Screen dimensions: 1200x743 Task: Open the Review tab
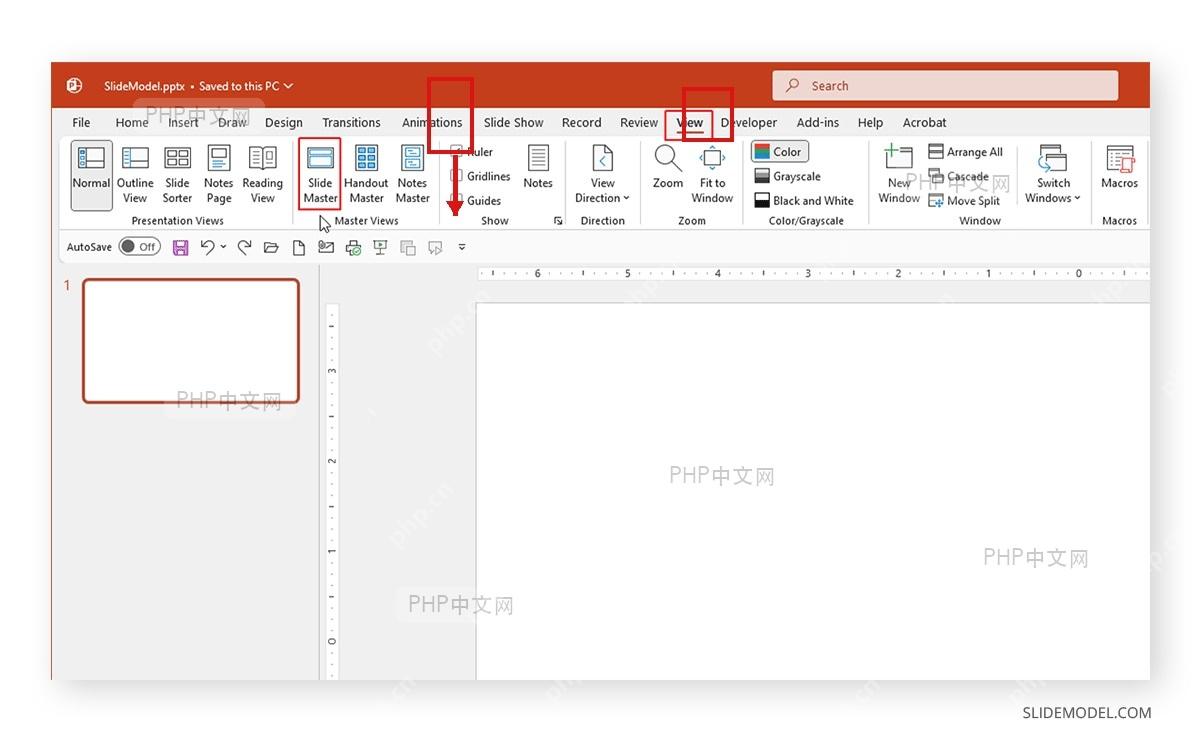coord(639,123)
